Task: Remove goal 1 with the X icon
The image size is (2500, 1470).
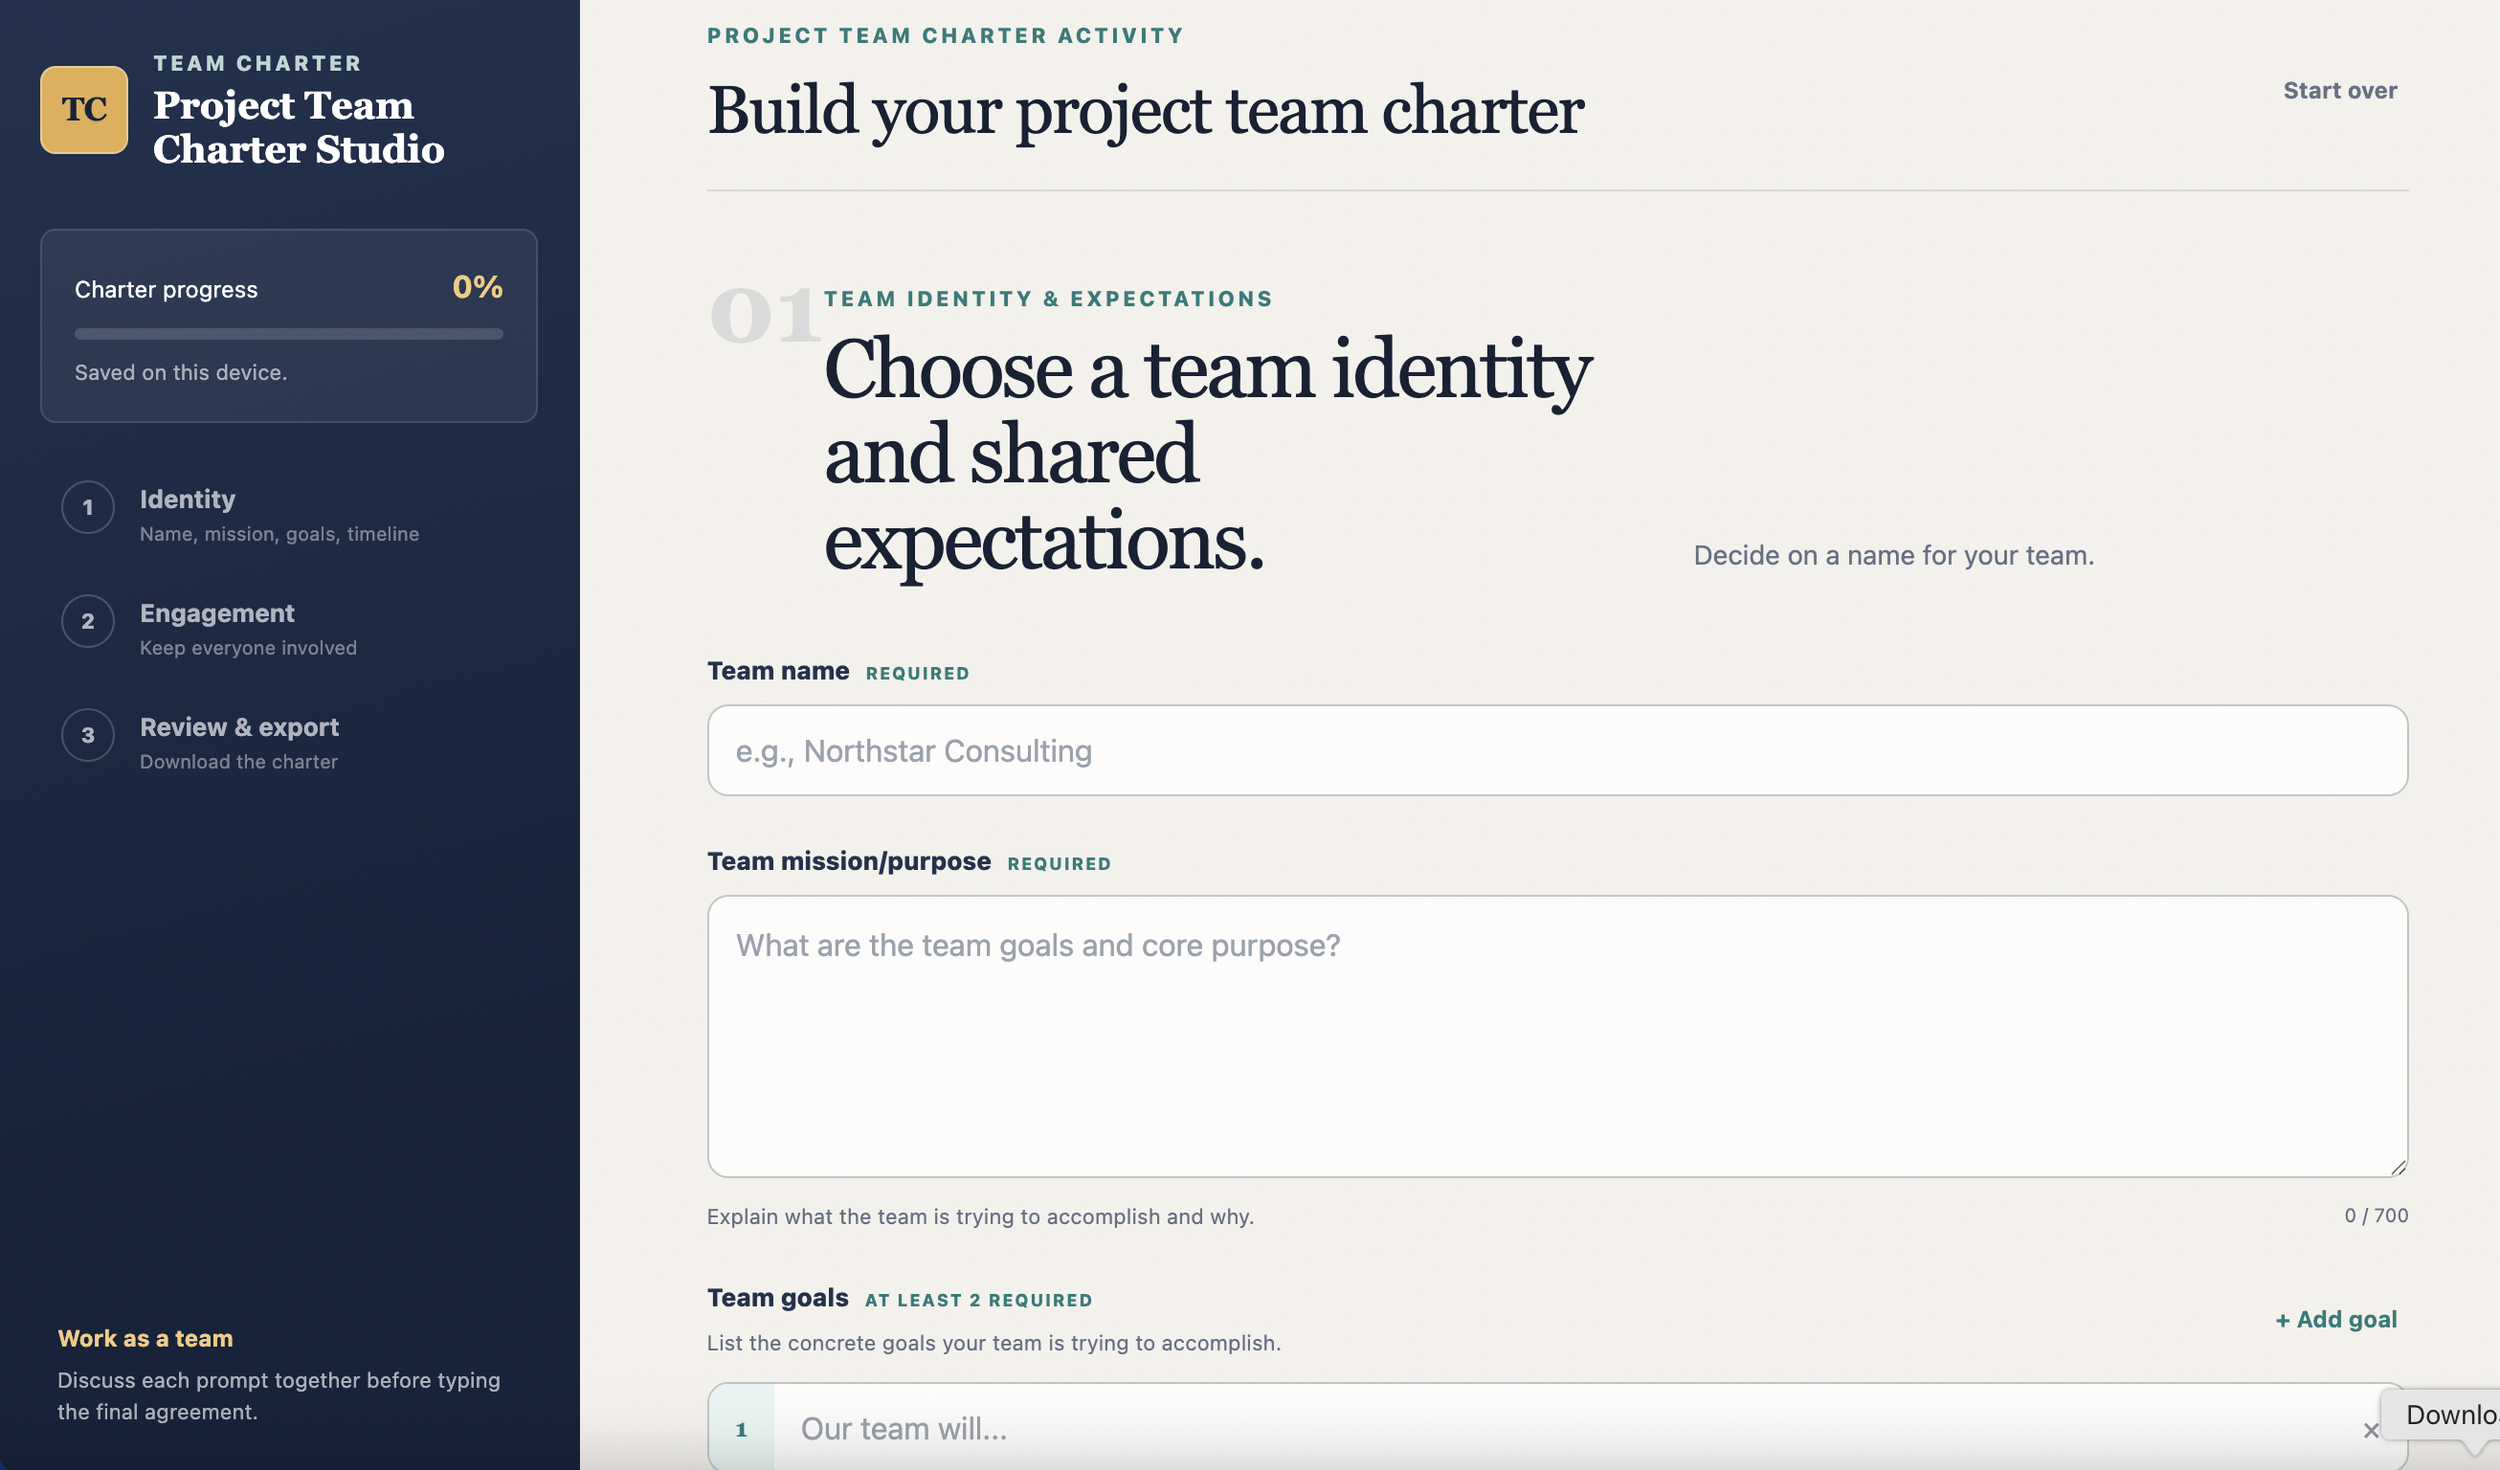Action: [x=2370, y=1430]
